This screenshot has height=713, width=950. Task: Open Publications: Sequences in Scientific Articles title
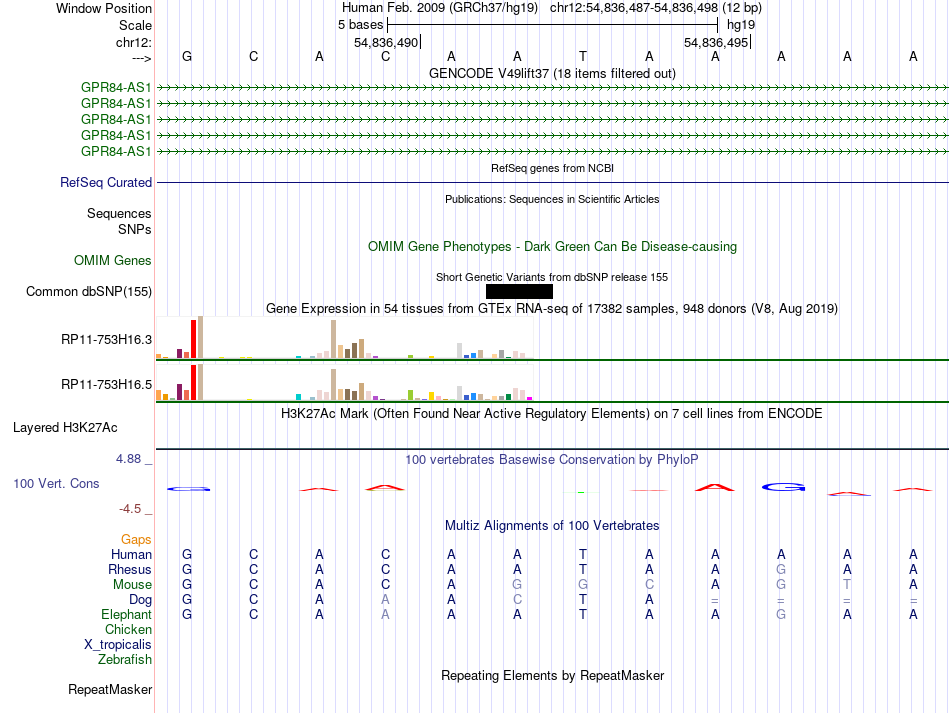click(552, 199)
